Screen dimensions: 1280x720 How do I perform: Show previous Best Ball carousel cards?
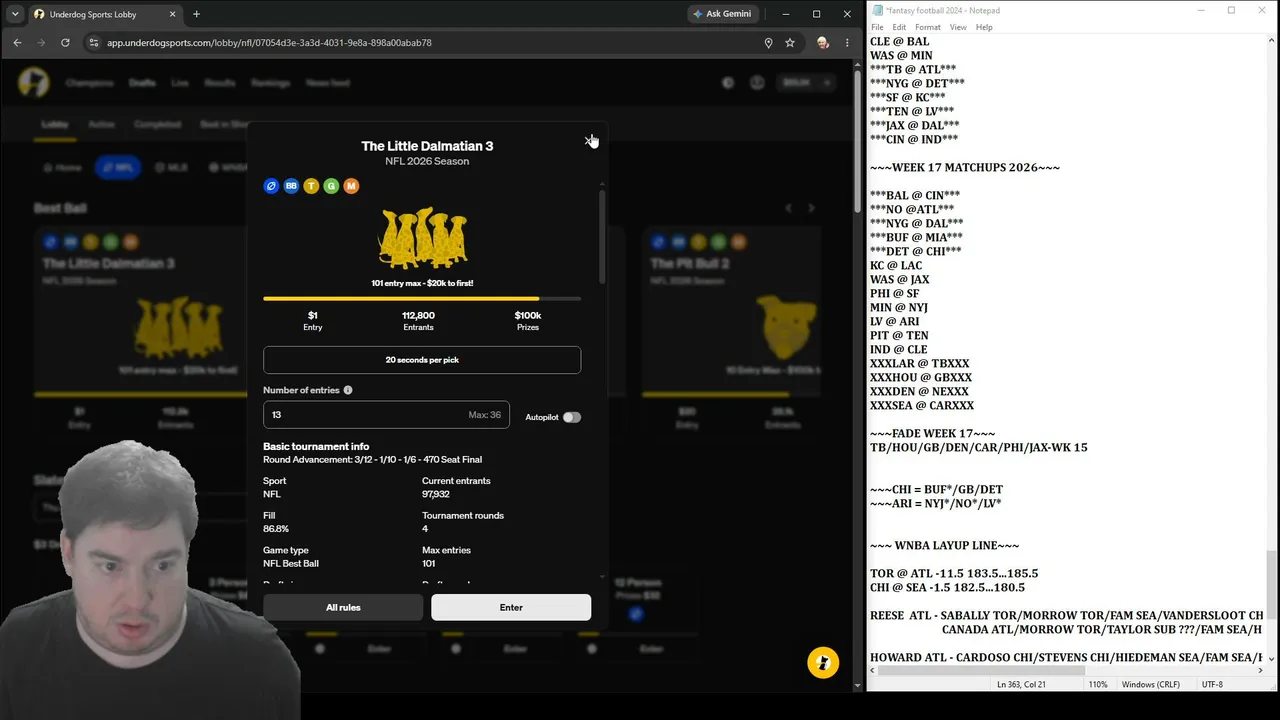click(788, 208)
